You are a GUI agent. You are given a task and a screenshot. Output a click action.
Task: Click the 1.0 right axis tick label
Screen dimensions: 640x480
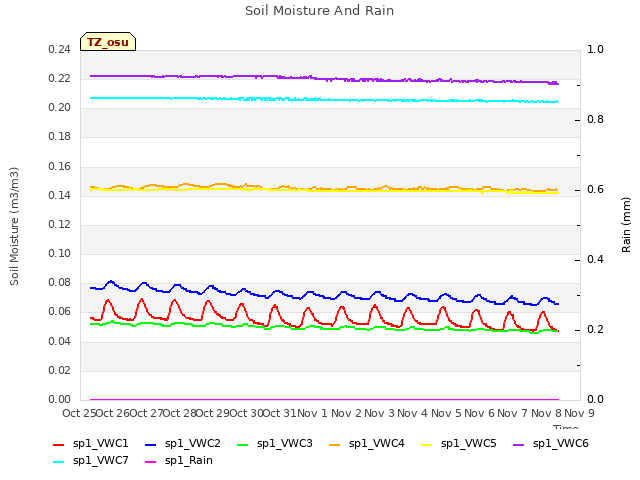595,49
